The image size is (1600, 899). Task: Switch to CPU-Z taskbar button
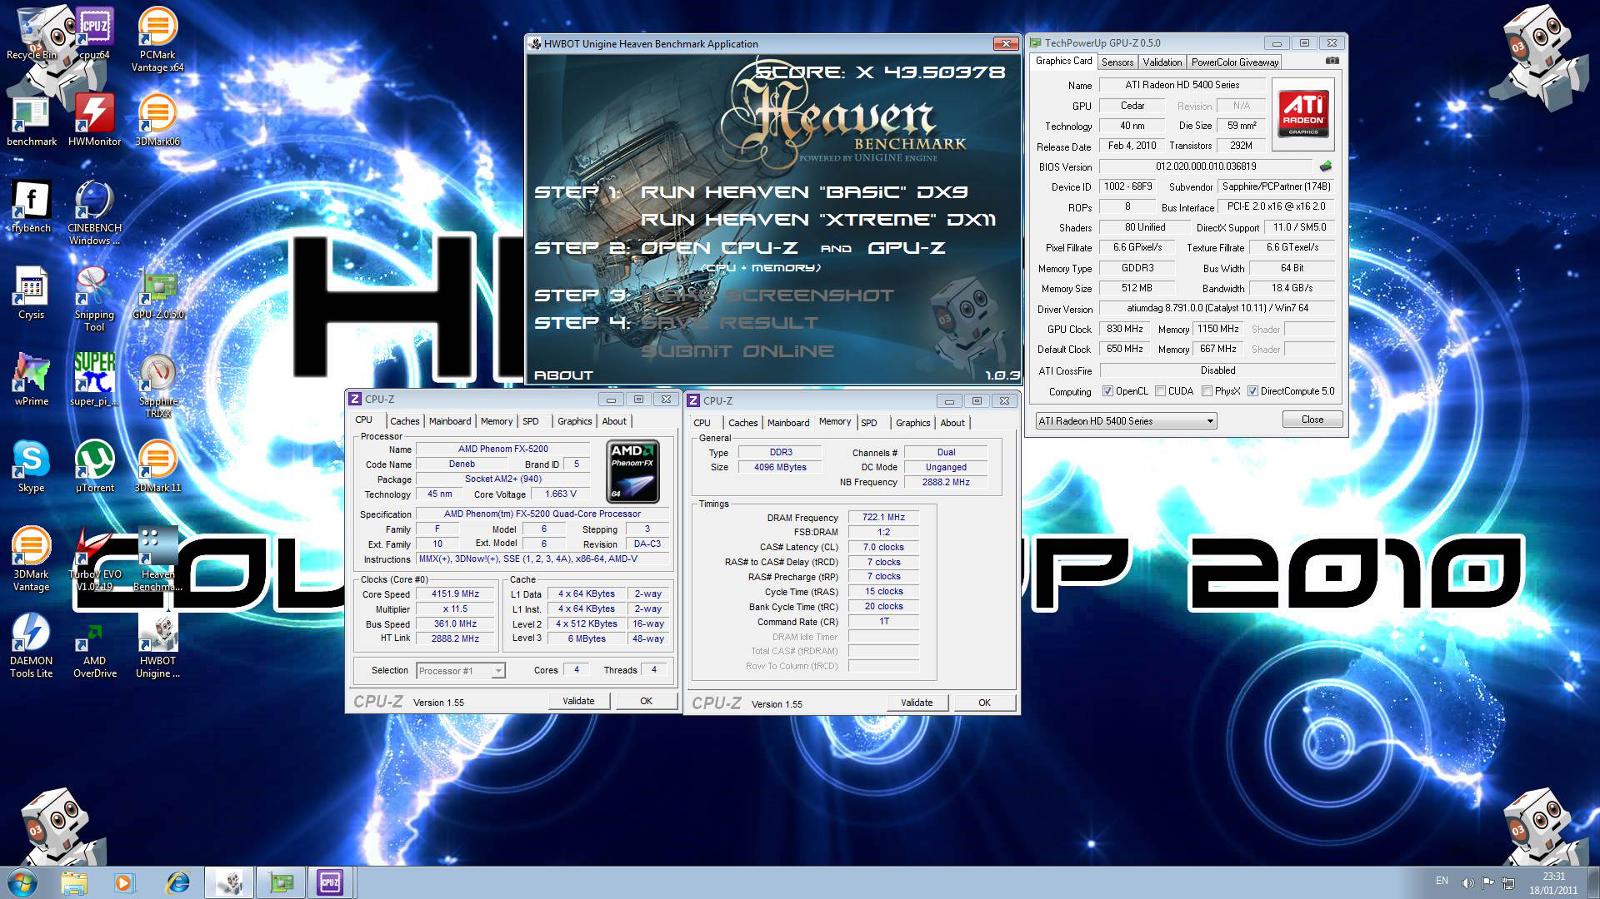point(330,882)
